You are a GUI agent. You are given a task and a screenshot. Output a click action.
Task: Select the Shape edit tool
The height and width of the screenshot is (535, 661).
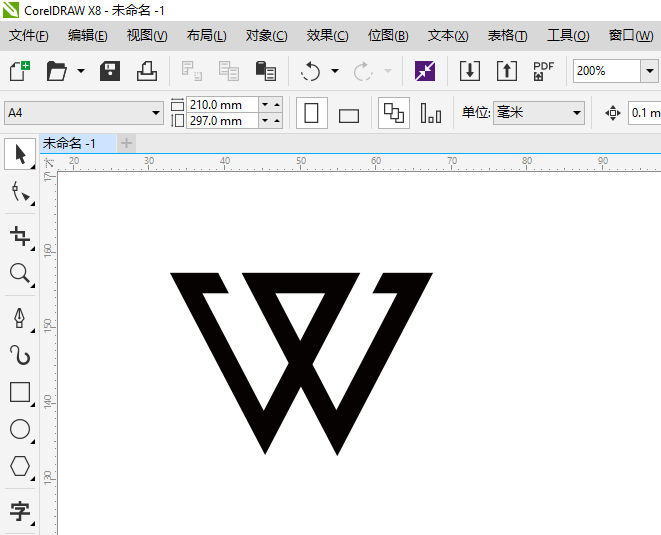[20, 192]
